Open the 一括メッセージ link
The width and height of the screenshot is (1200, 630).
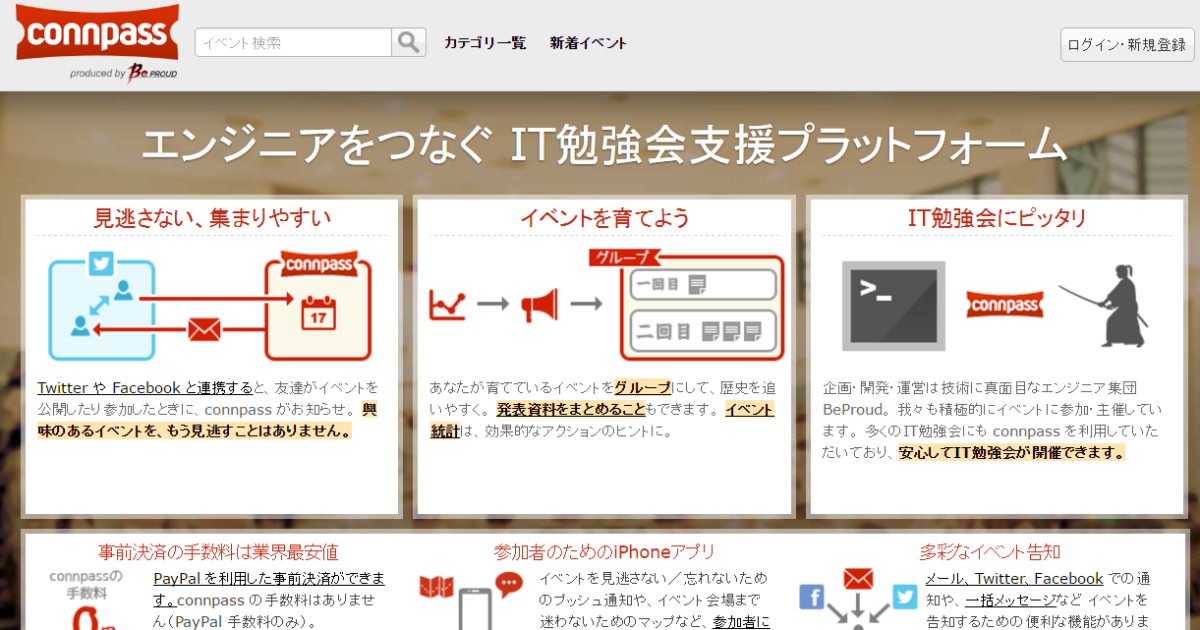(x=1010, y=600)
